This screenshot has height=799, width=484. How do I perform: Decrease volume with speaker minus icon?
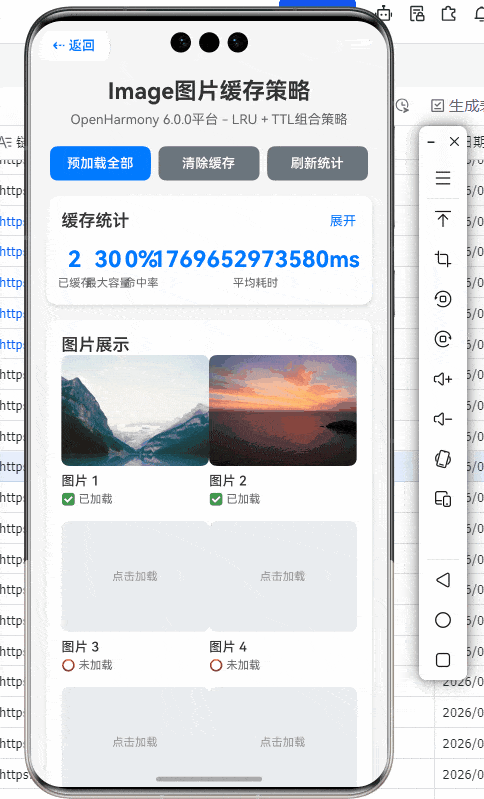coord(443,419)
